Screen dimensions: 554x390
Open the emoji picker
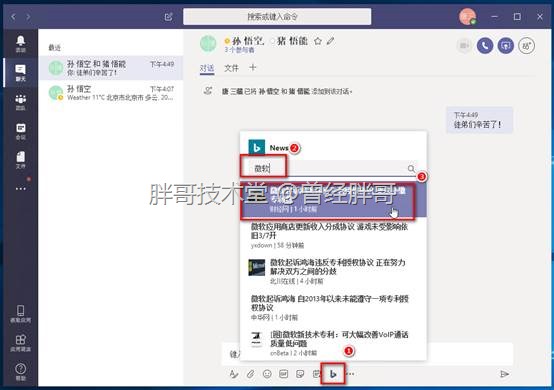267,374
